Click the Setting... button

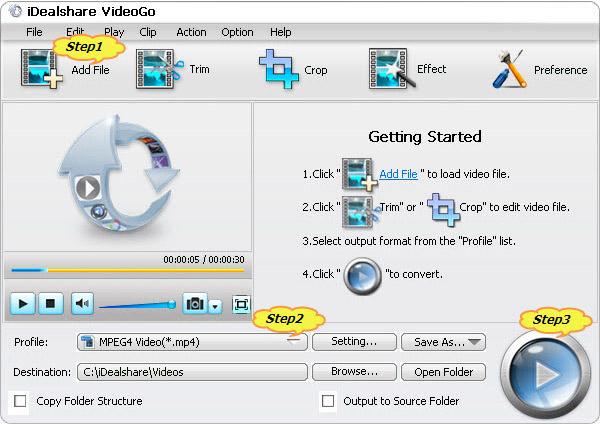pos(354,342)
